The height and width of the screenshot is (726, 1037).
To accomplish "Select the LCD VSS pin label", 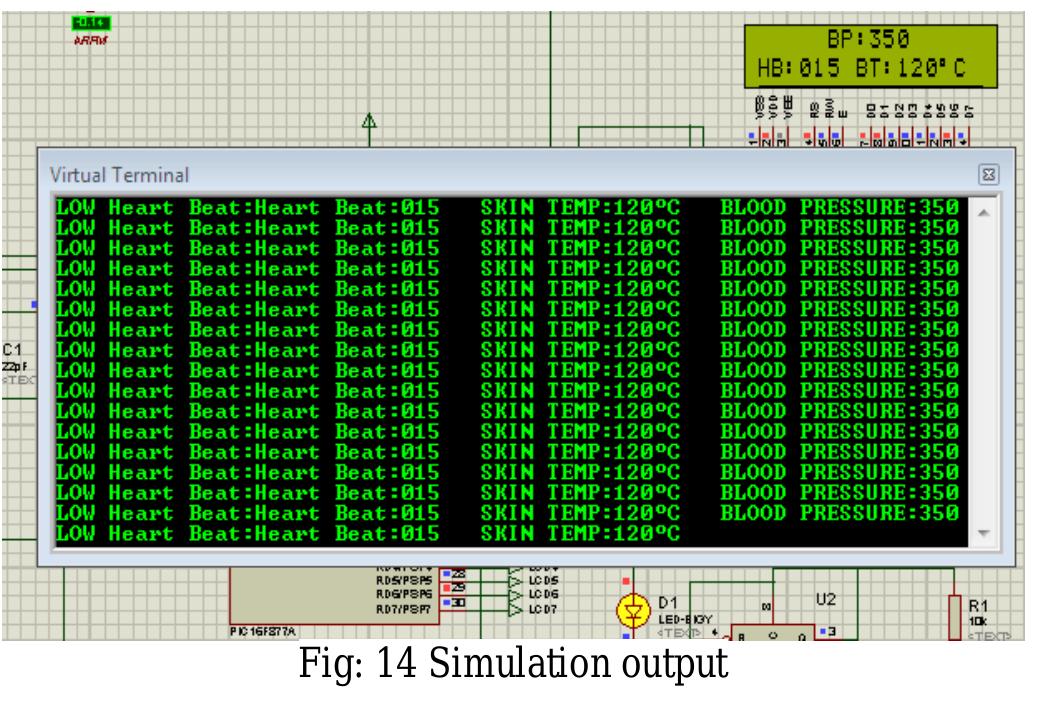I will [757, 103].
